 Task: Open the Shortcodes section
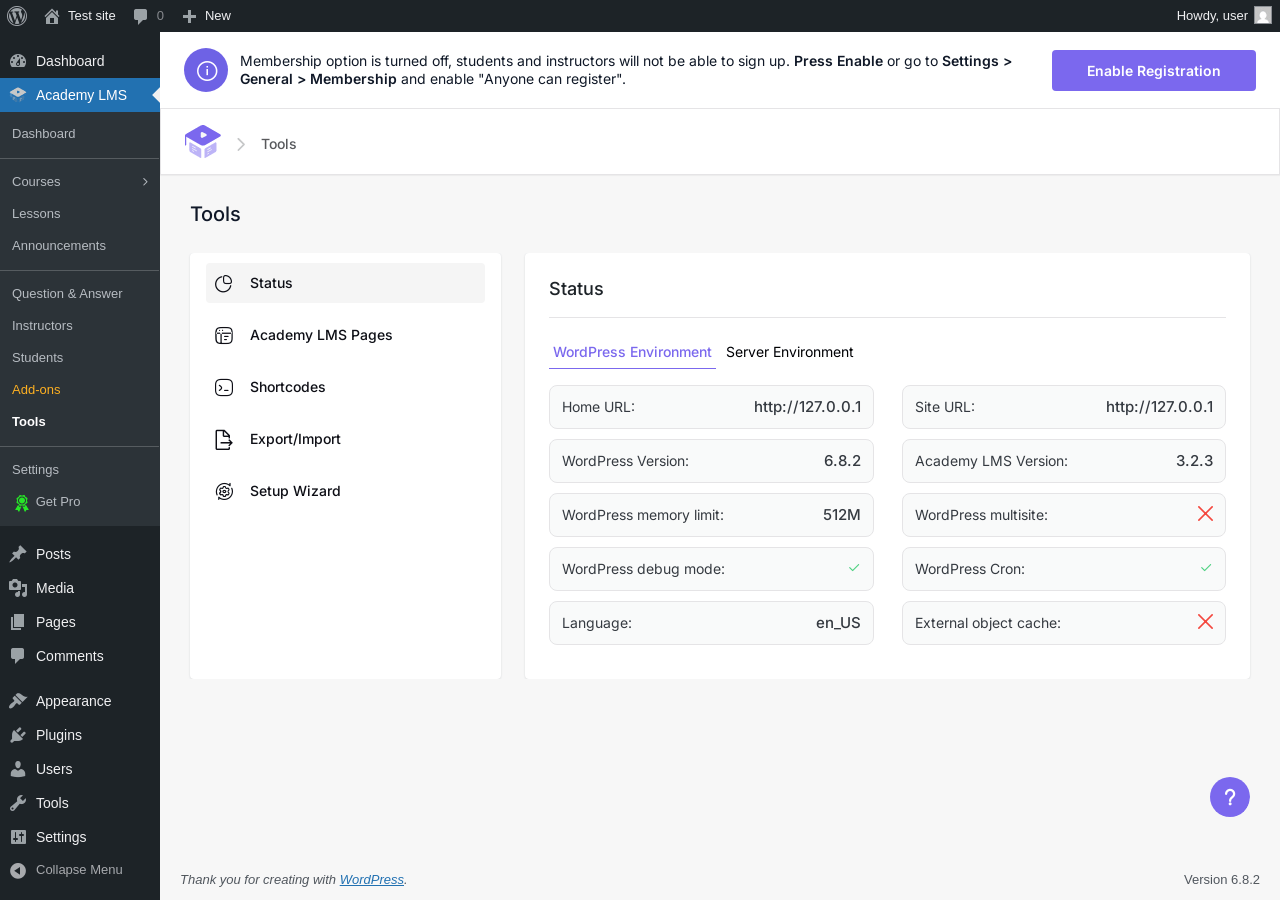coord(345,387)
